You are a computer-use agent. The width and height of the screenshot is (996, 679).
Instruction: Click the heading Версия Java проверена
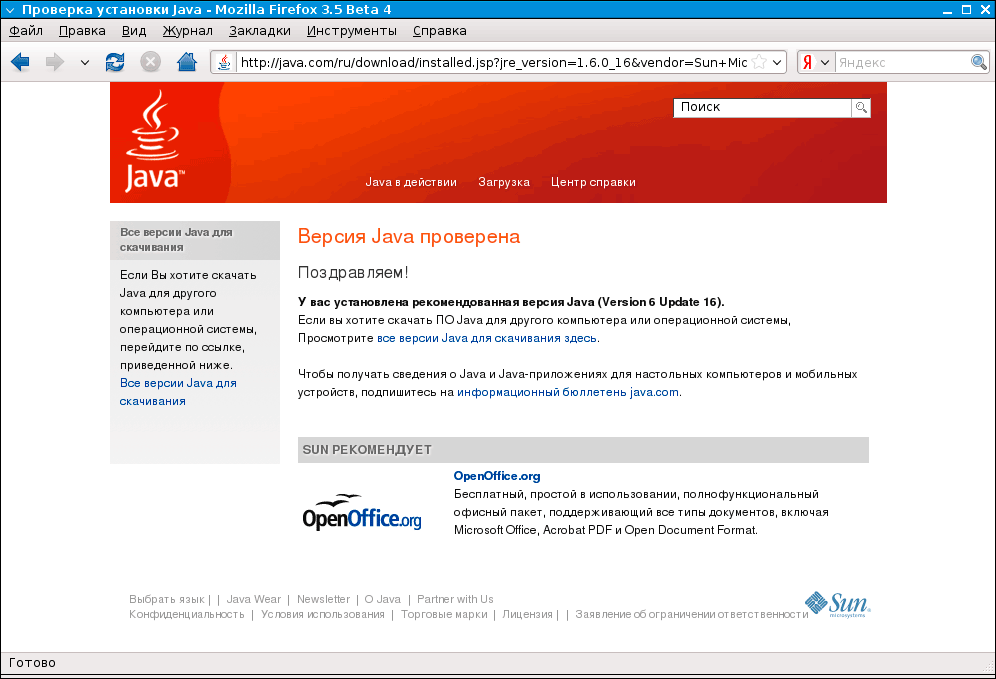pos(409,236)
